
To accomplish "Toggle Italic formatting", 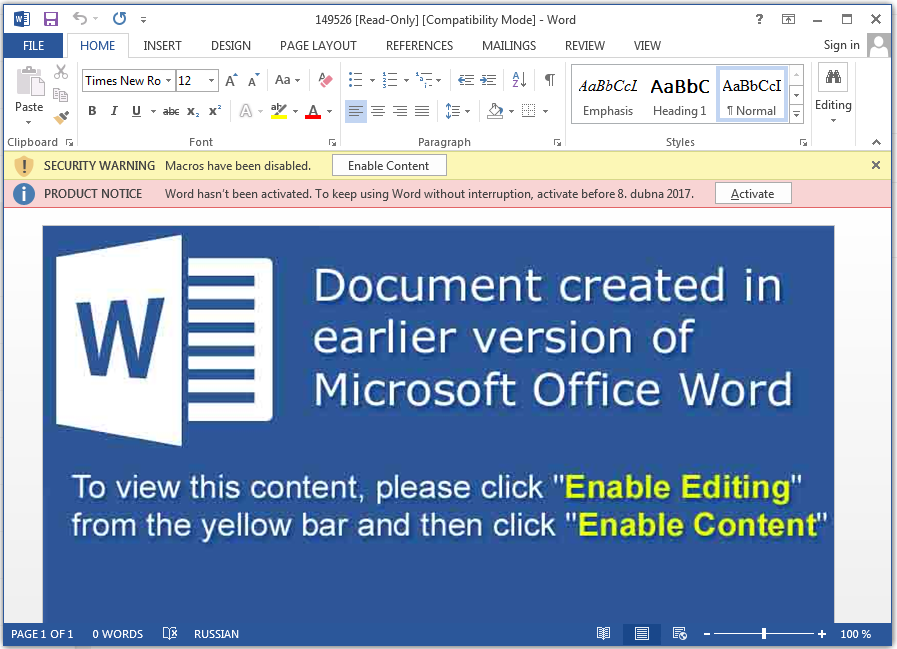I will pyautogui.click(x=114, y=111).
